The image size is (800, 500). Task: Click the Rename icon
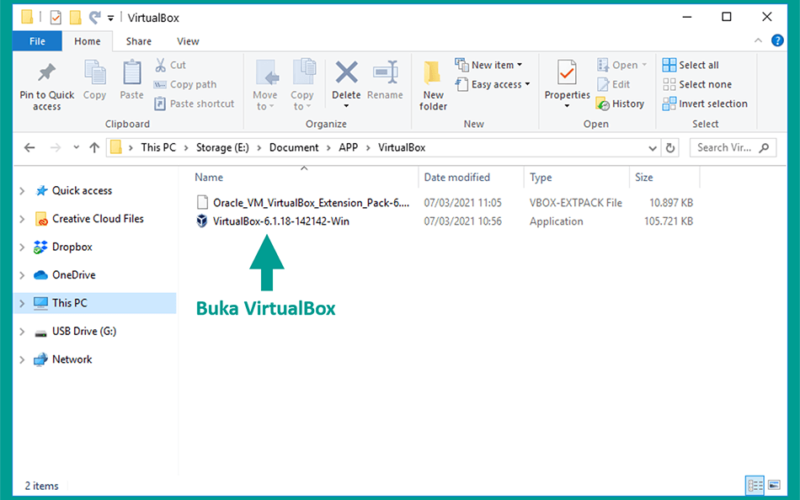[385, 72]
